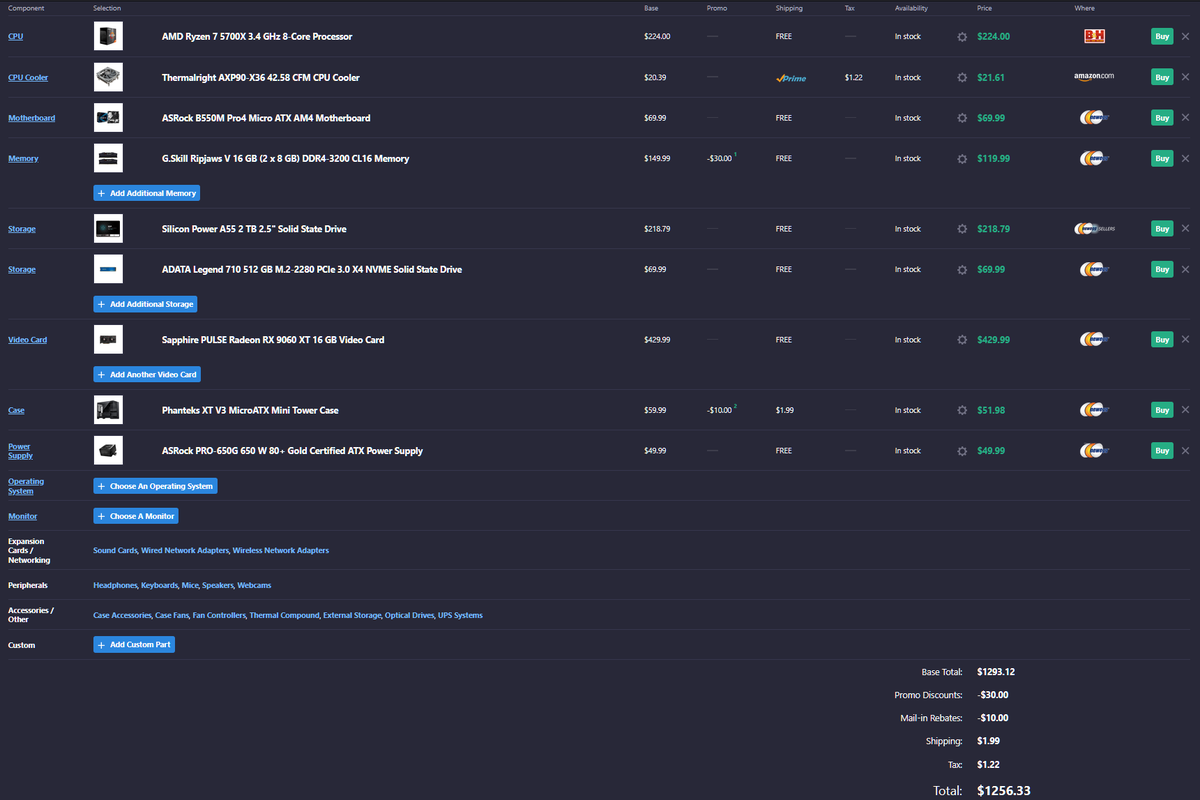Click the $1256.33 total amount
Screen dimensions: 1200x800
coord(1003,790)
